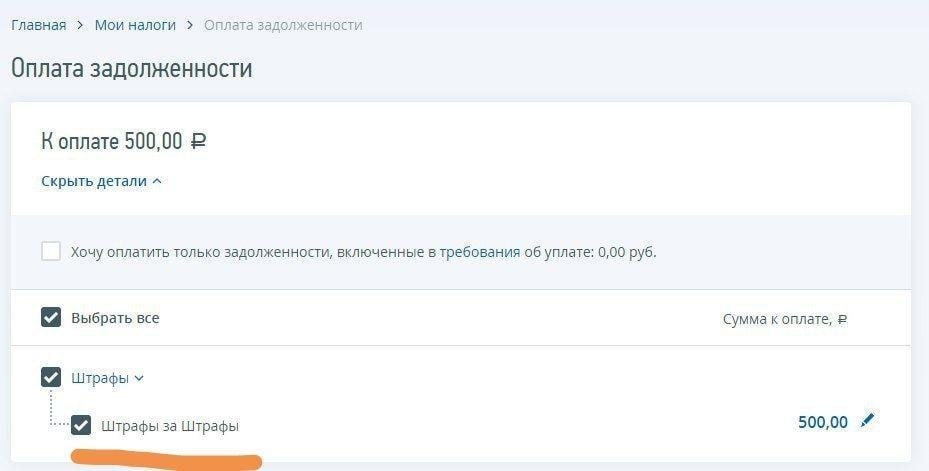
Task: Click the 'Выбрать все' label text
Action: pos(115,318)
